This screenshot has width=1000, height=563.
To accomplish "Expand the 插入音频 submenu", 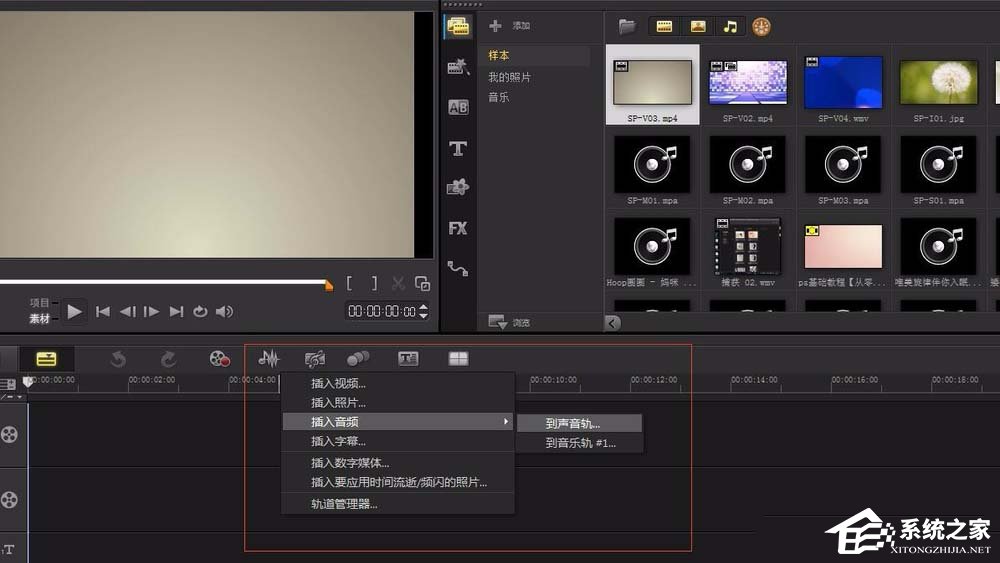I will coord(397,422).
